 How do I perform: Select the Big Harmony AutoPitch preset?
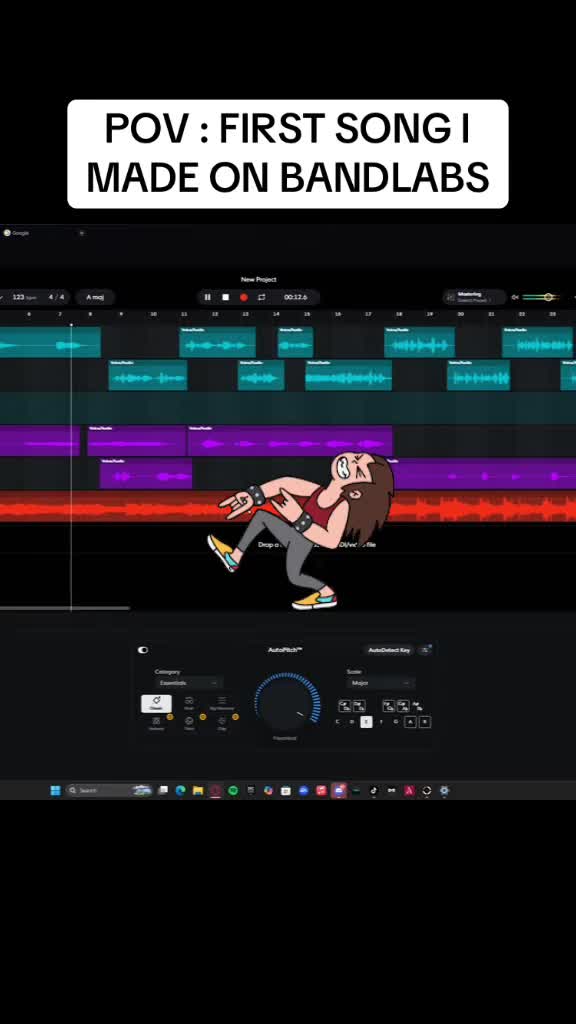click(x=221, y=703)
